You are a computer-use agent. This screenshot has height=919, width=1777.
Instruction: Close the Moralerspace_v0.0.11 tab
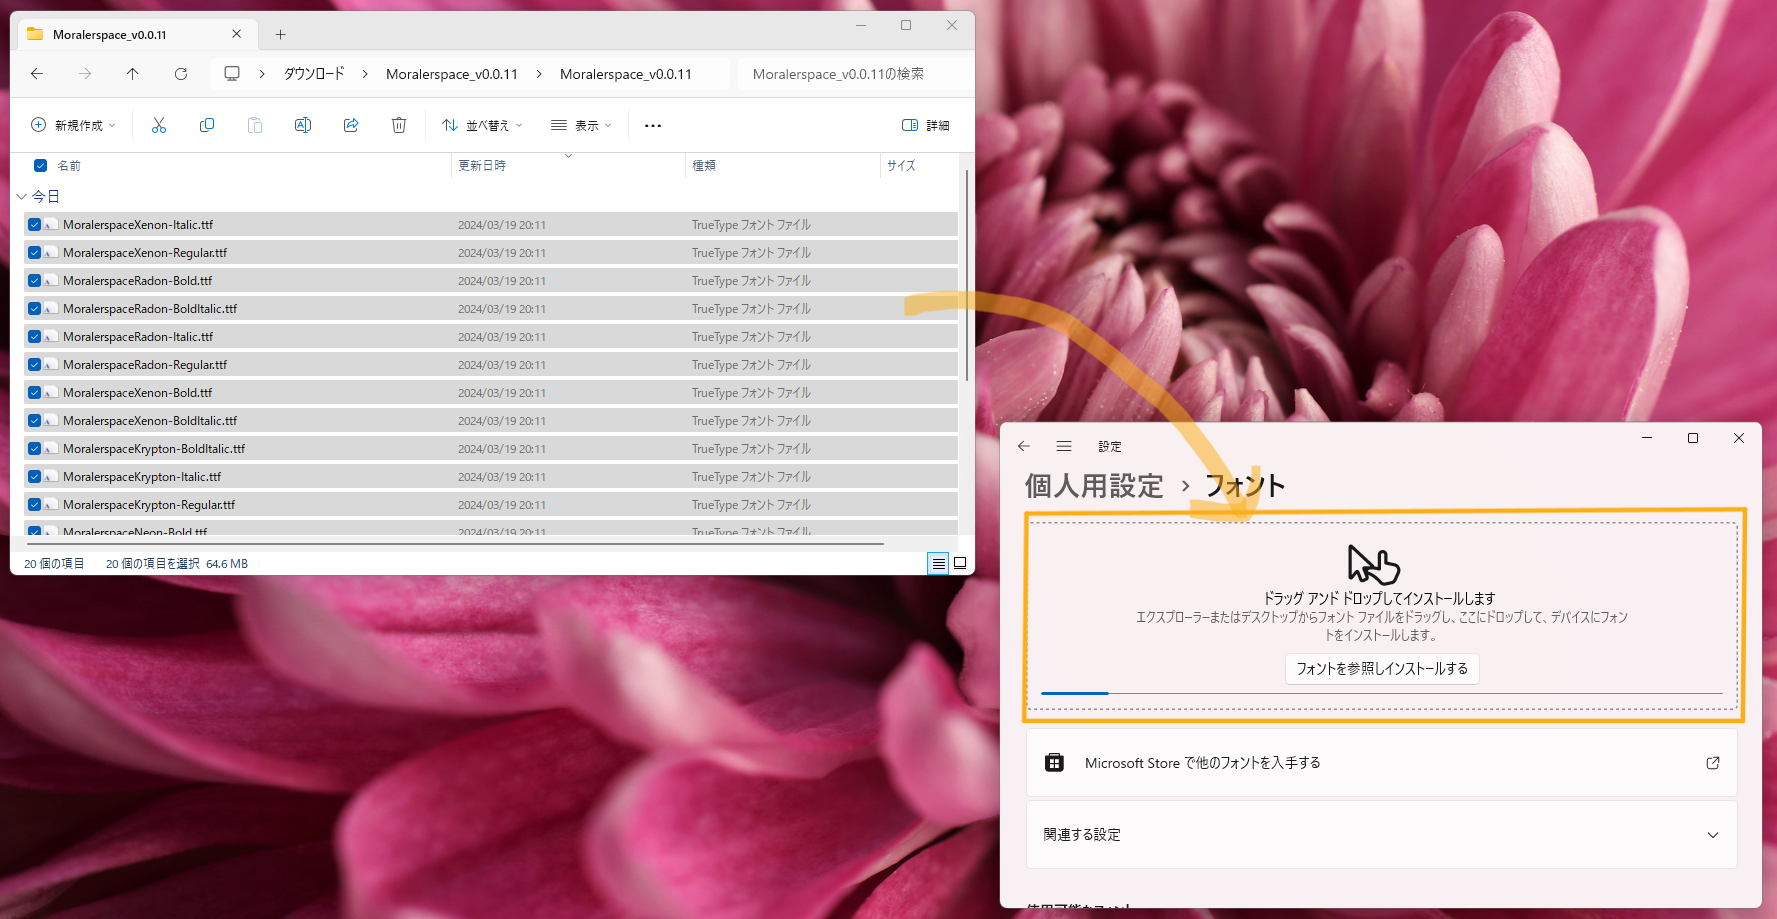tap(236, 34)
